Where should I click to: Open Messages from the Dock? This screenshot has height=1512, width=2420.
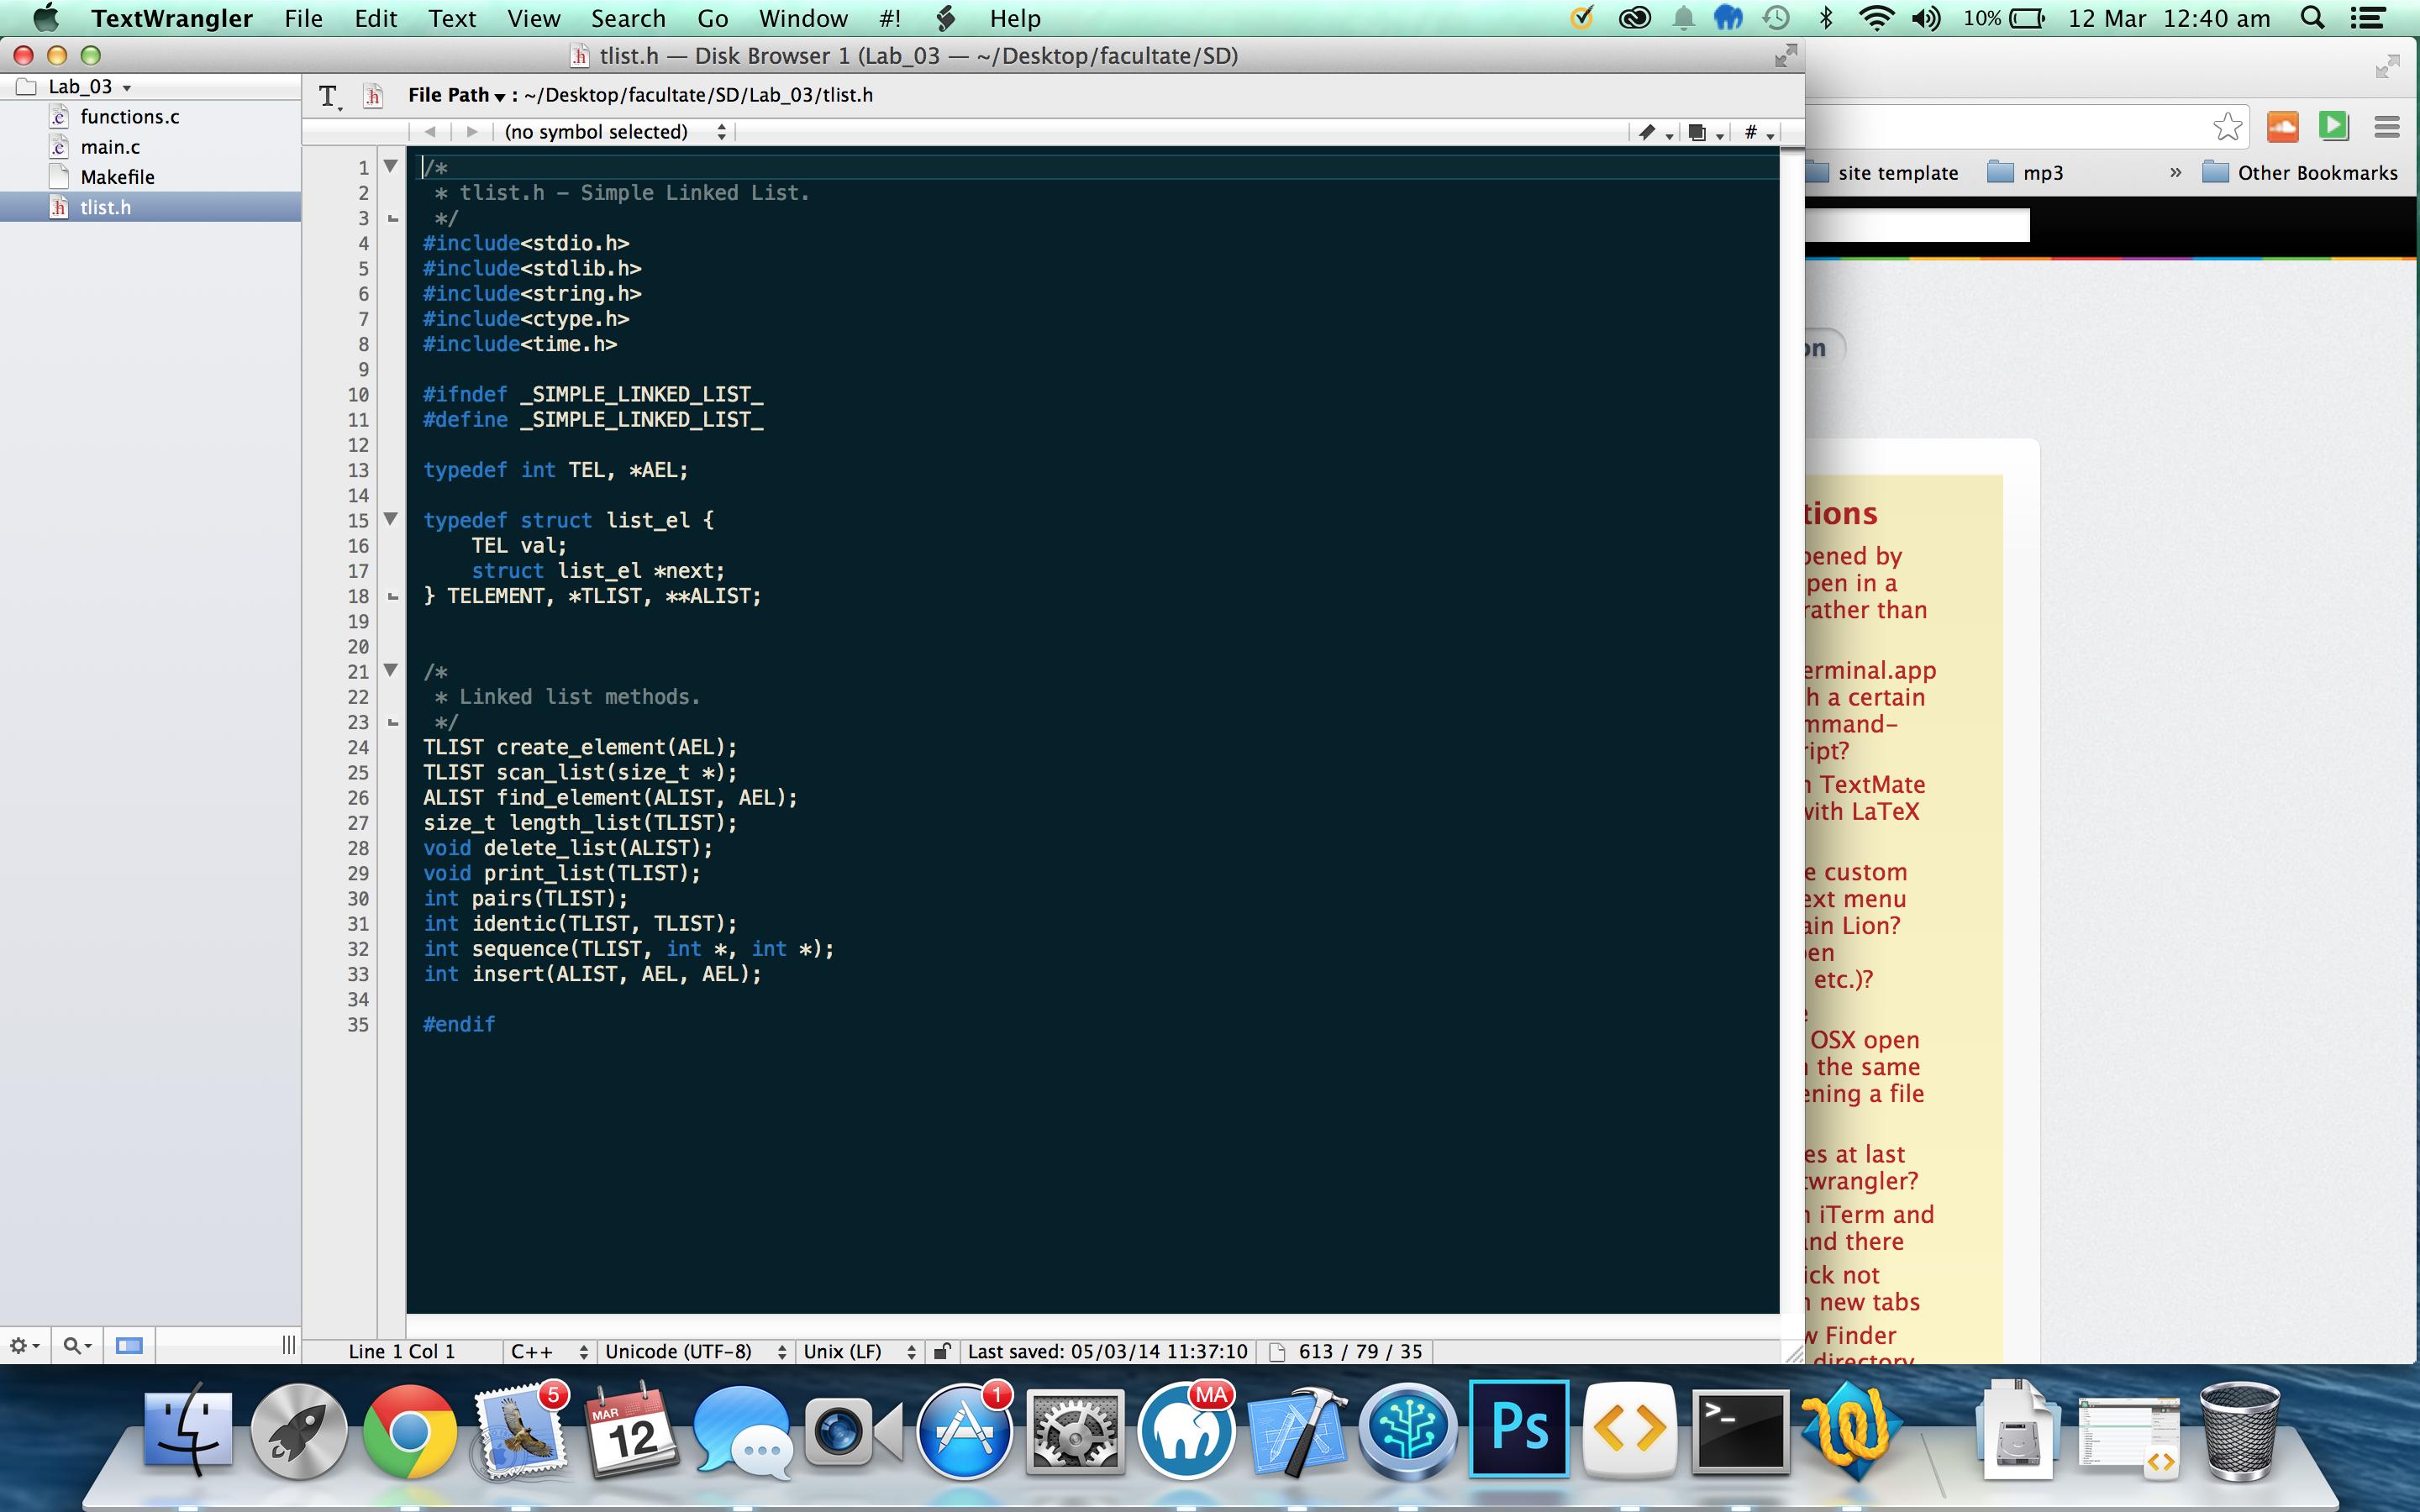pyautogui.click(x=742, y=1432)
